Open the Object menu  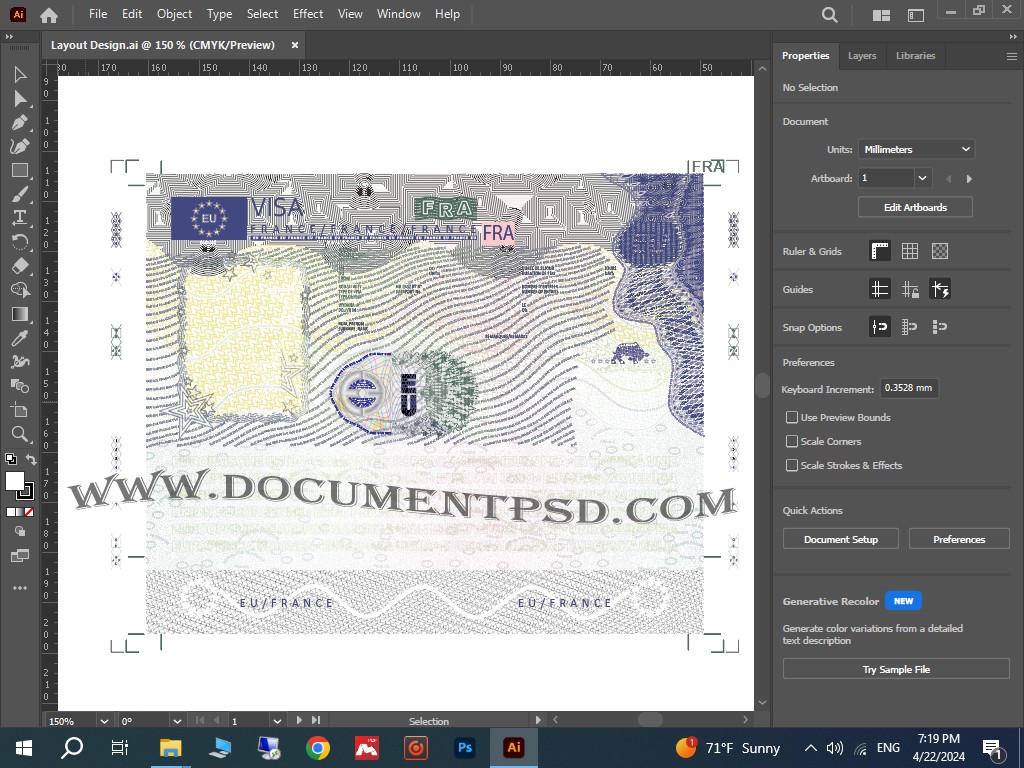click(174, 14)
